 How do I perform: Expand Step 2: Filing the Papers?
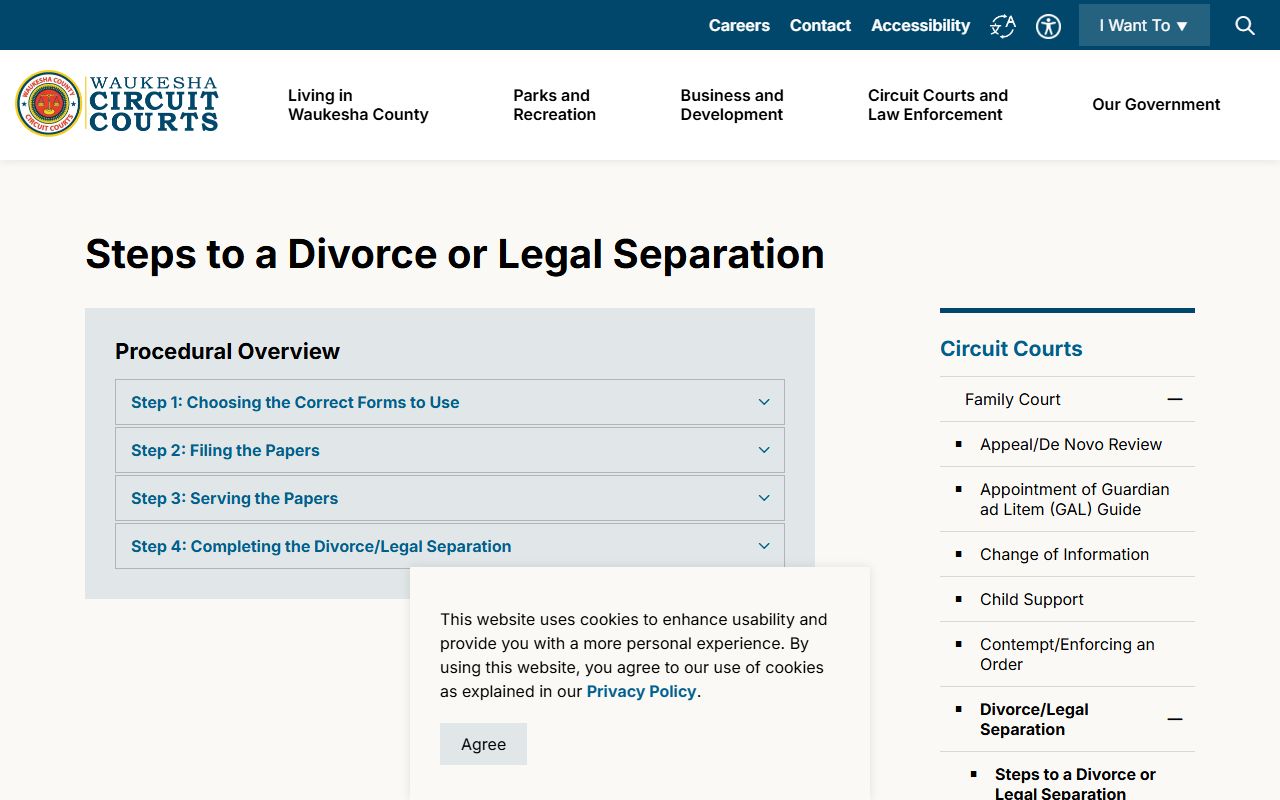(x=450, y=450)
